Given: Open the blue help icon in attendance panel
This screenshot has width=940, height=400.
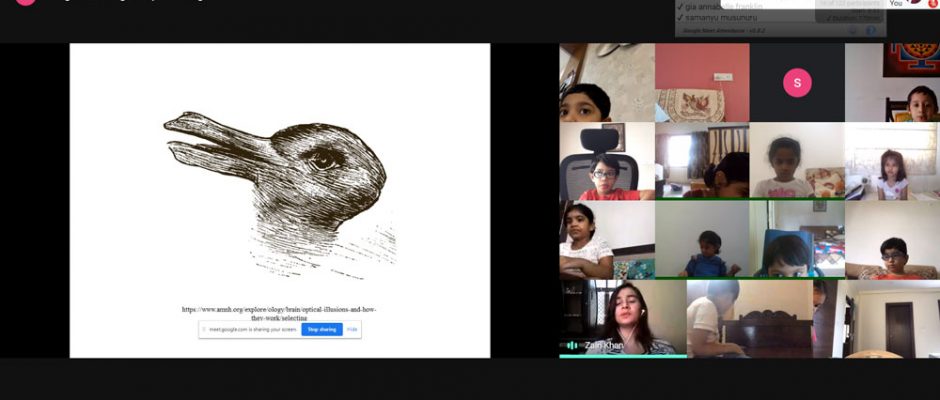Looking at the screenshot, I should point(870,30).
